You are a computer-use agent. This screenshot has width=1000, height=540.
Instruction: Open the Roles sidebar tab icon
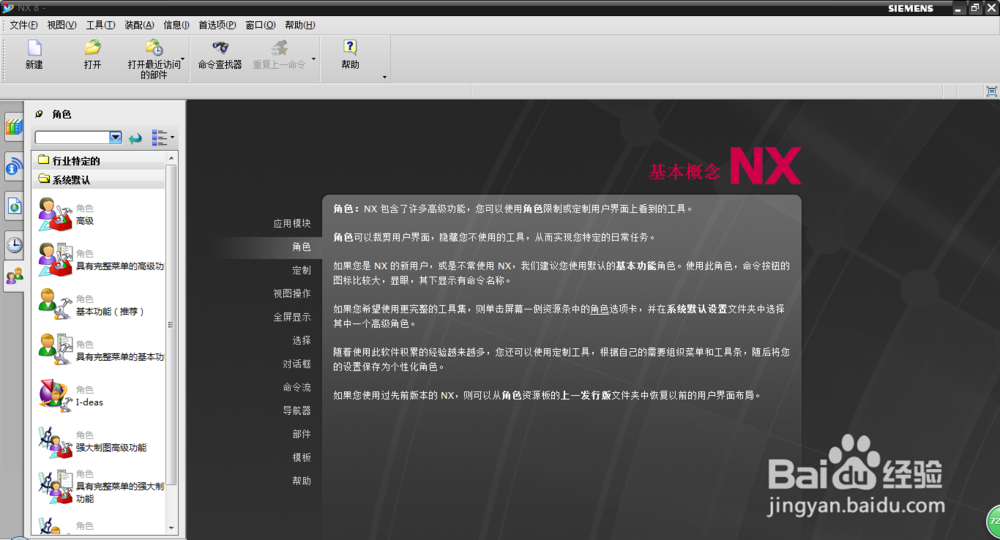click(x=13, y=277)
